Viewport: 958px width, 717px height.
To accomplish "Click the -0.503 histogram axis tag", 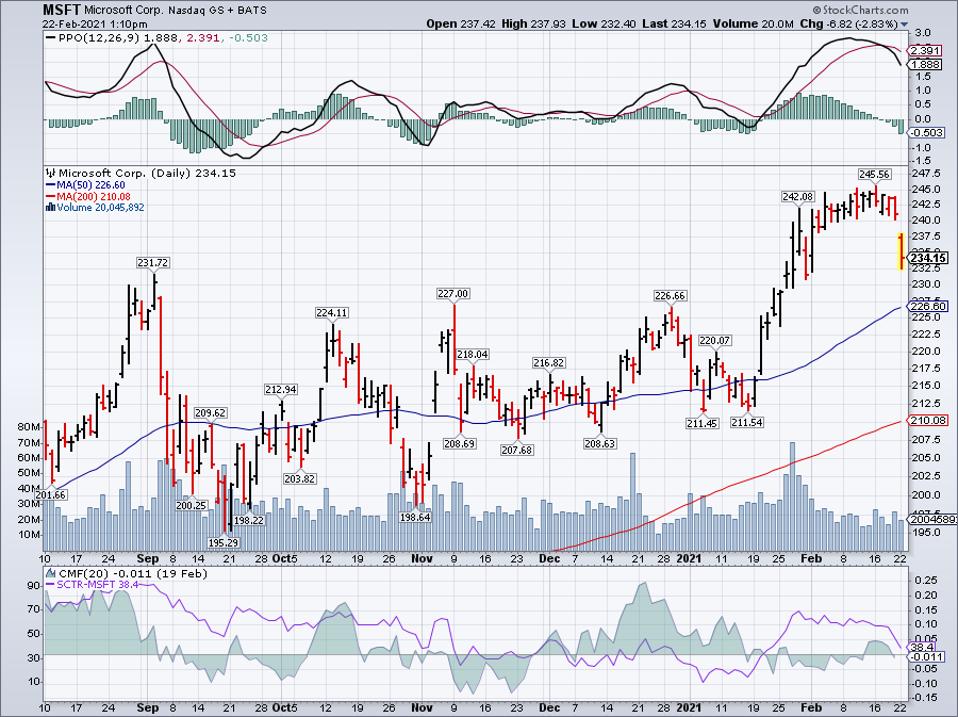I will click(927, 133).
